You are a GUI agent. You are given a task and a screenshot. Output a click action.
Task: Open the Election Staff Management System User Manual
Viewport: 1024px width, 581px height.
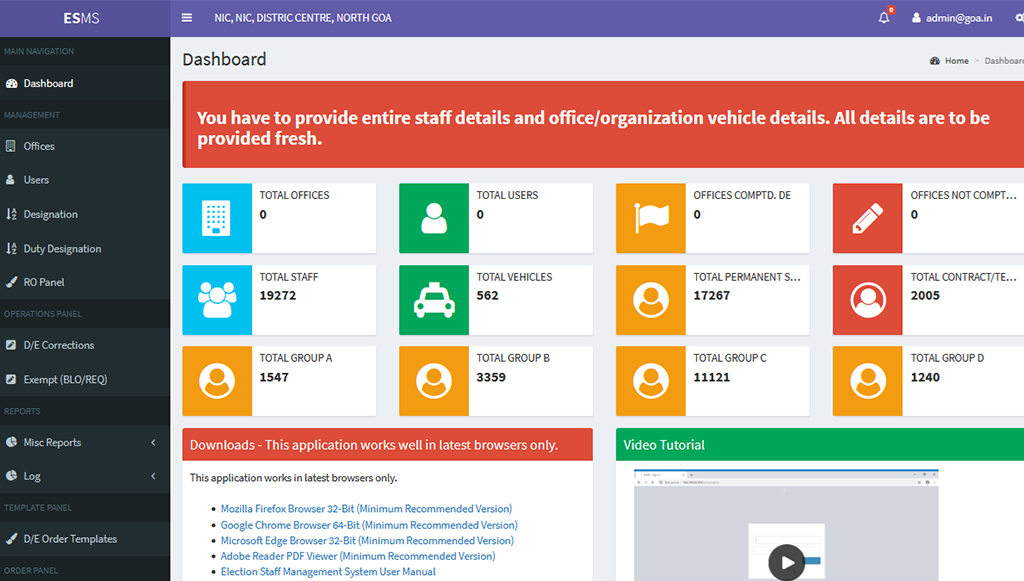coord(328,571)
